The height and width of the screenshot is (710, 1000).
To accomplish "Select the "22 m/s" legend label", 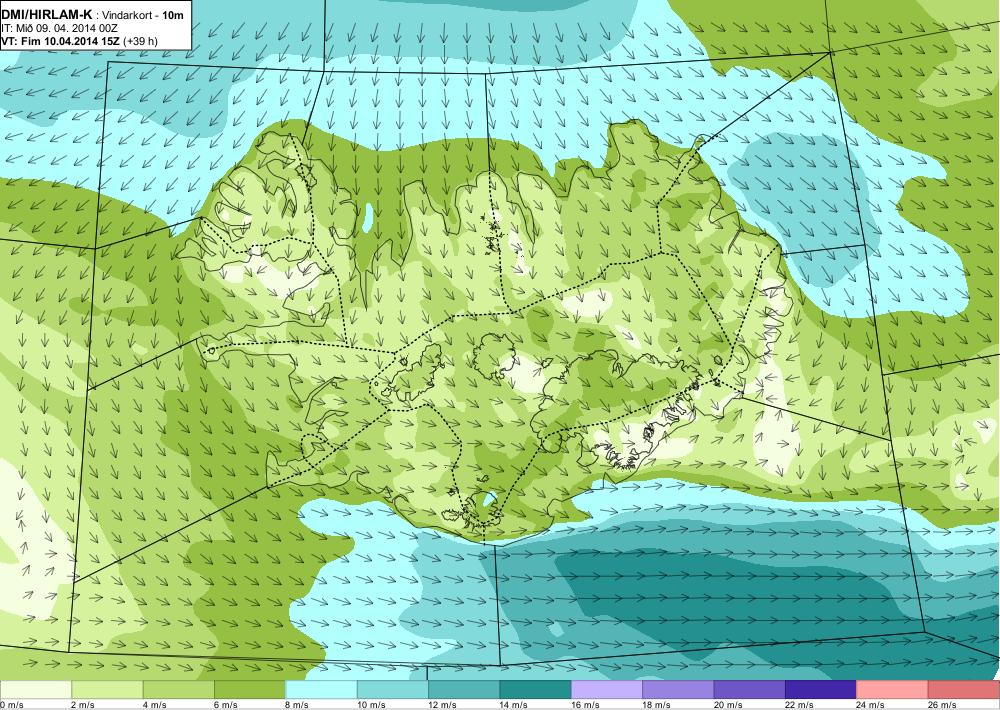I will point(799,705).
